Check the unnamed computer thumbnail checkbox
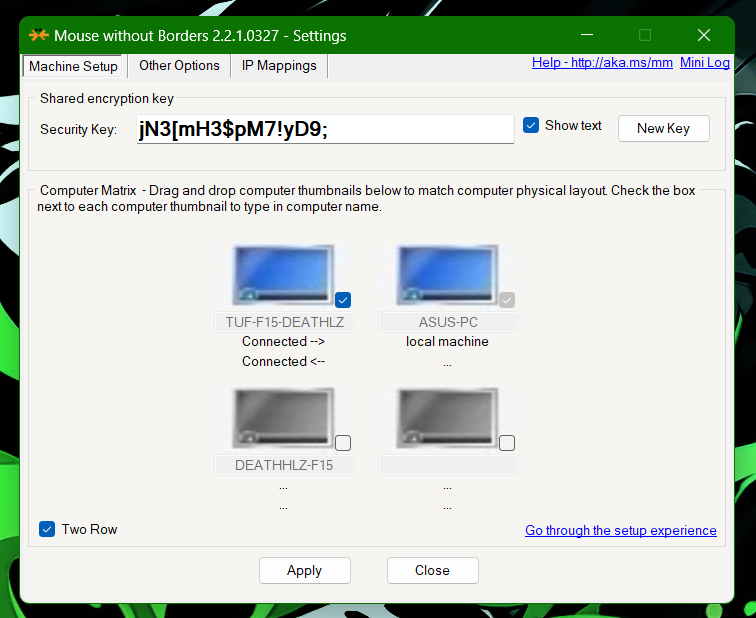This screenshot has height=618, width=756. (x=507, y=443)
